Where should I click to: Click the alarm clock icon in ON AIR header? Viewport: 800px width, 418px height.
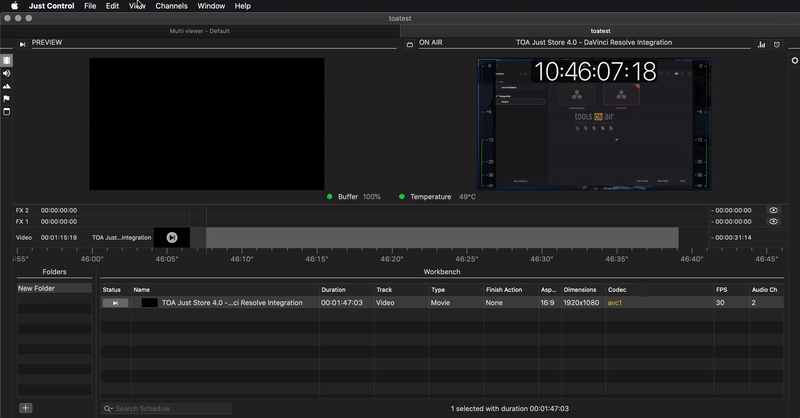(x=777, y=45)
